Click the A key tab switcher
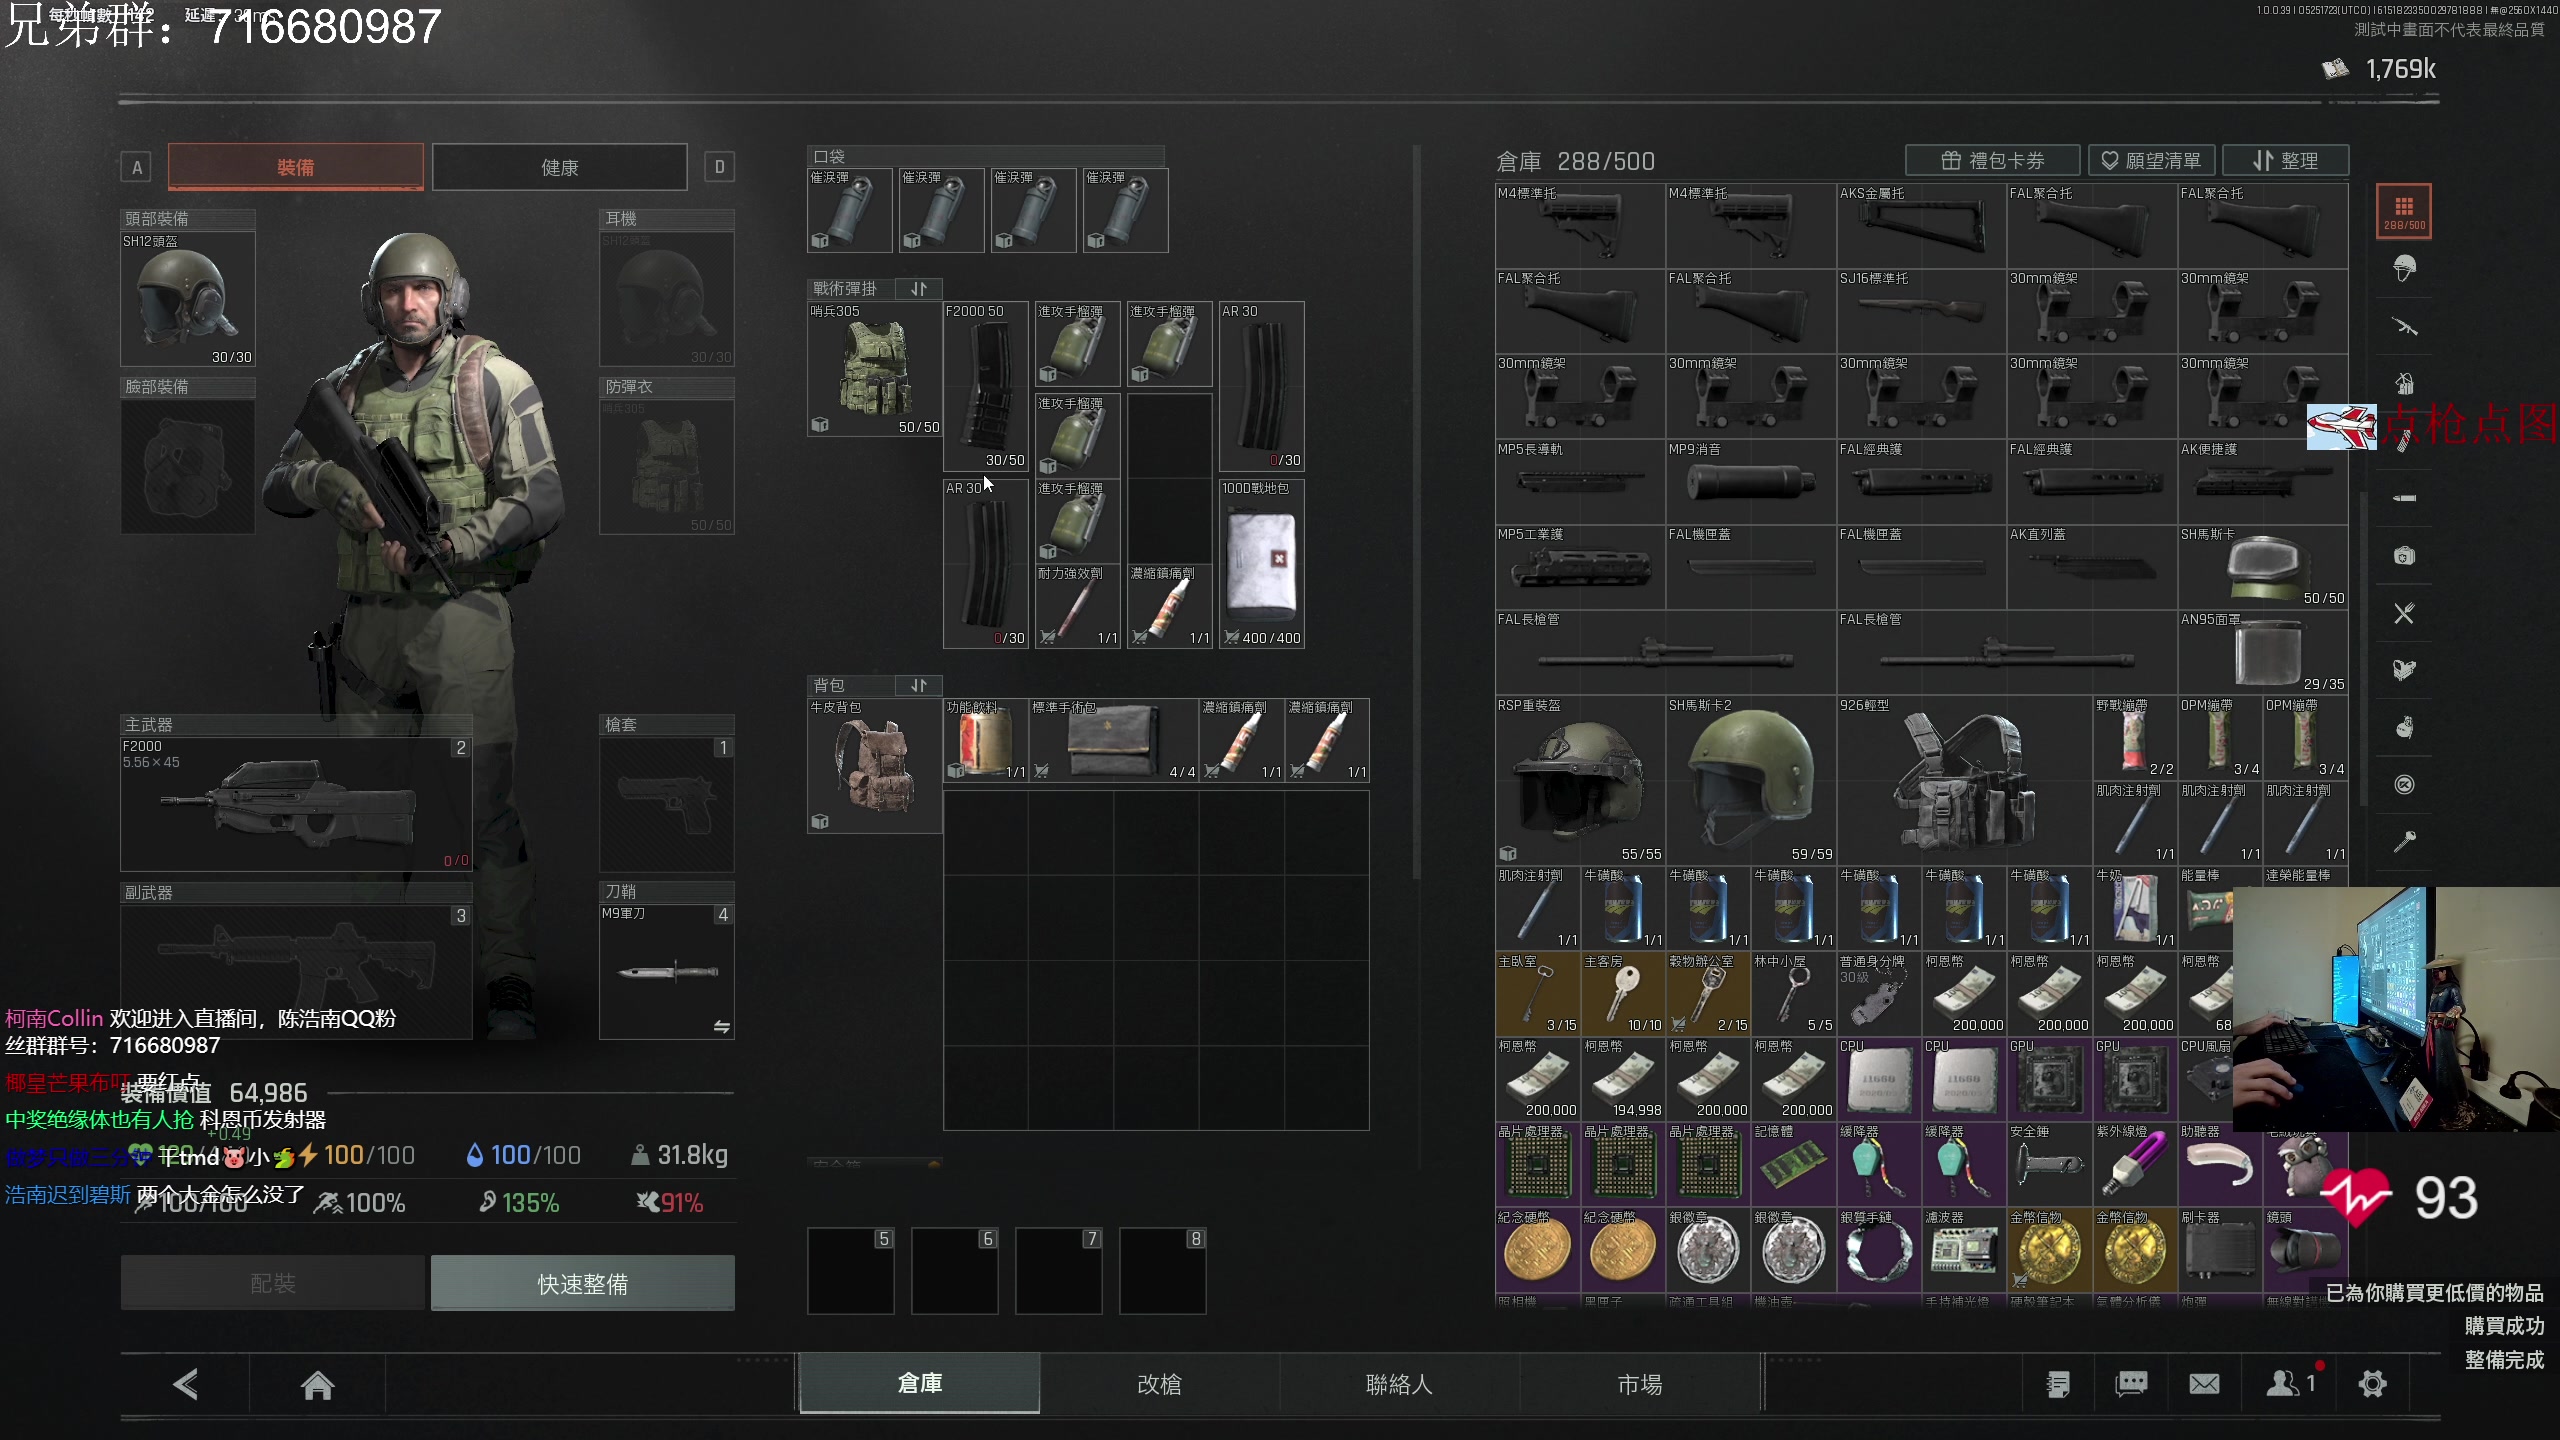 (137, 167)
